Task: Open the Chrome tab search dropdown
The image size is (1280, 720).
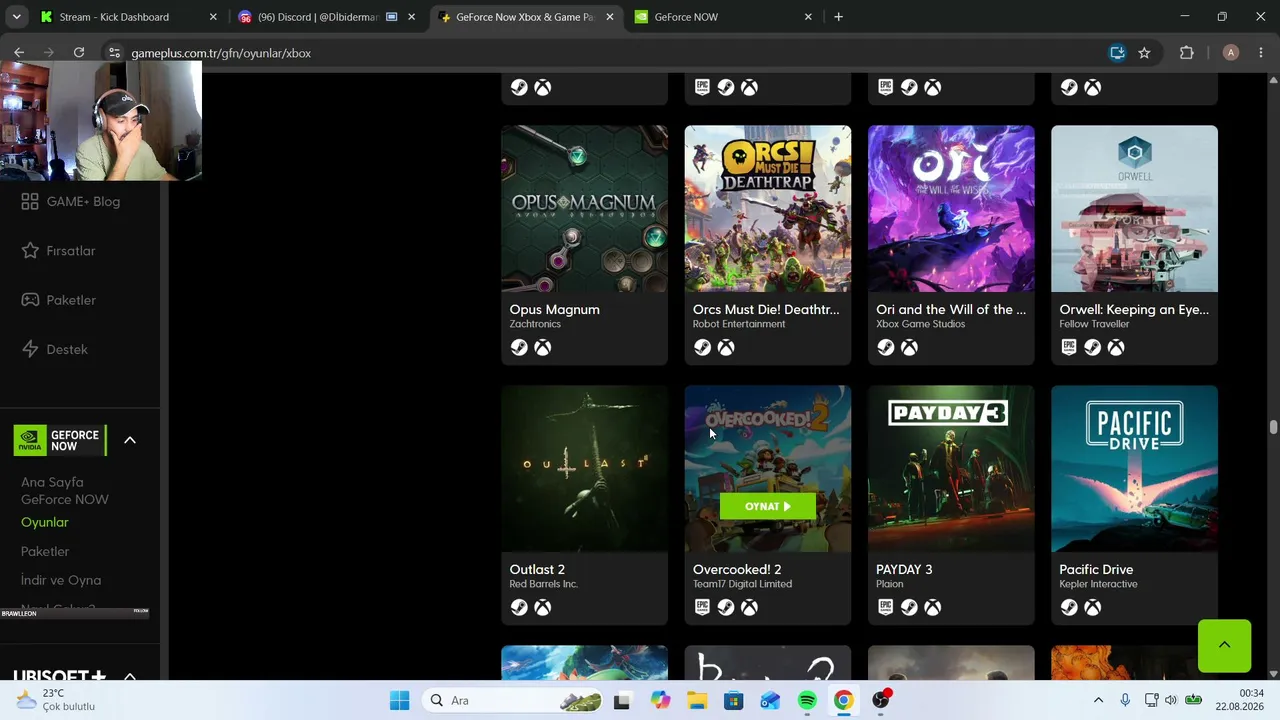Action: point(16,17)
